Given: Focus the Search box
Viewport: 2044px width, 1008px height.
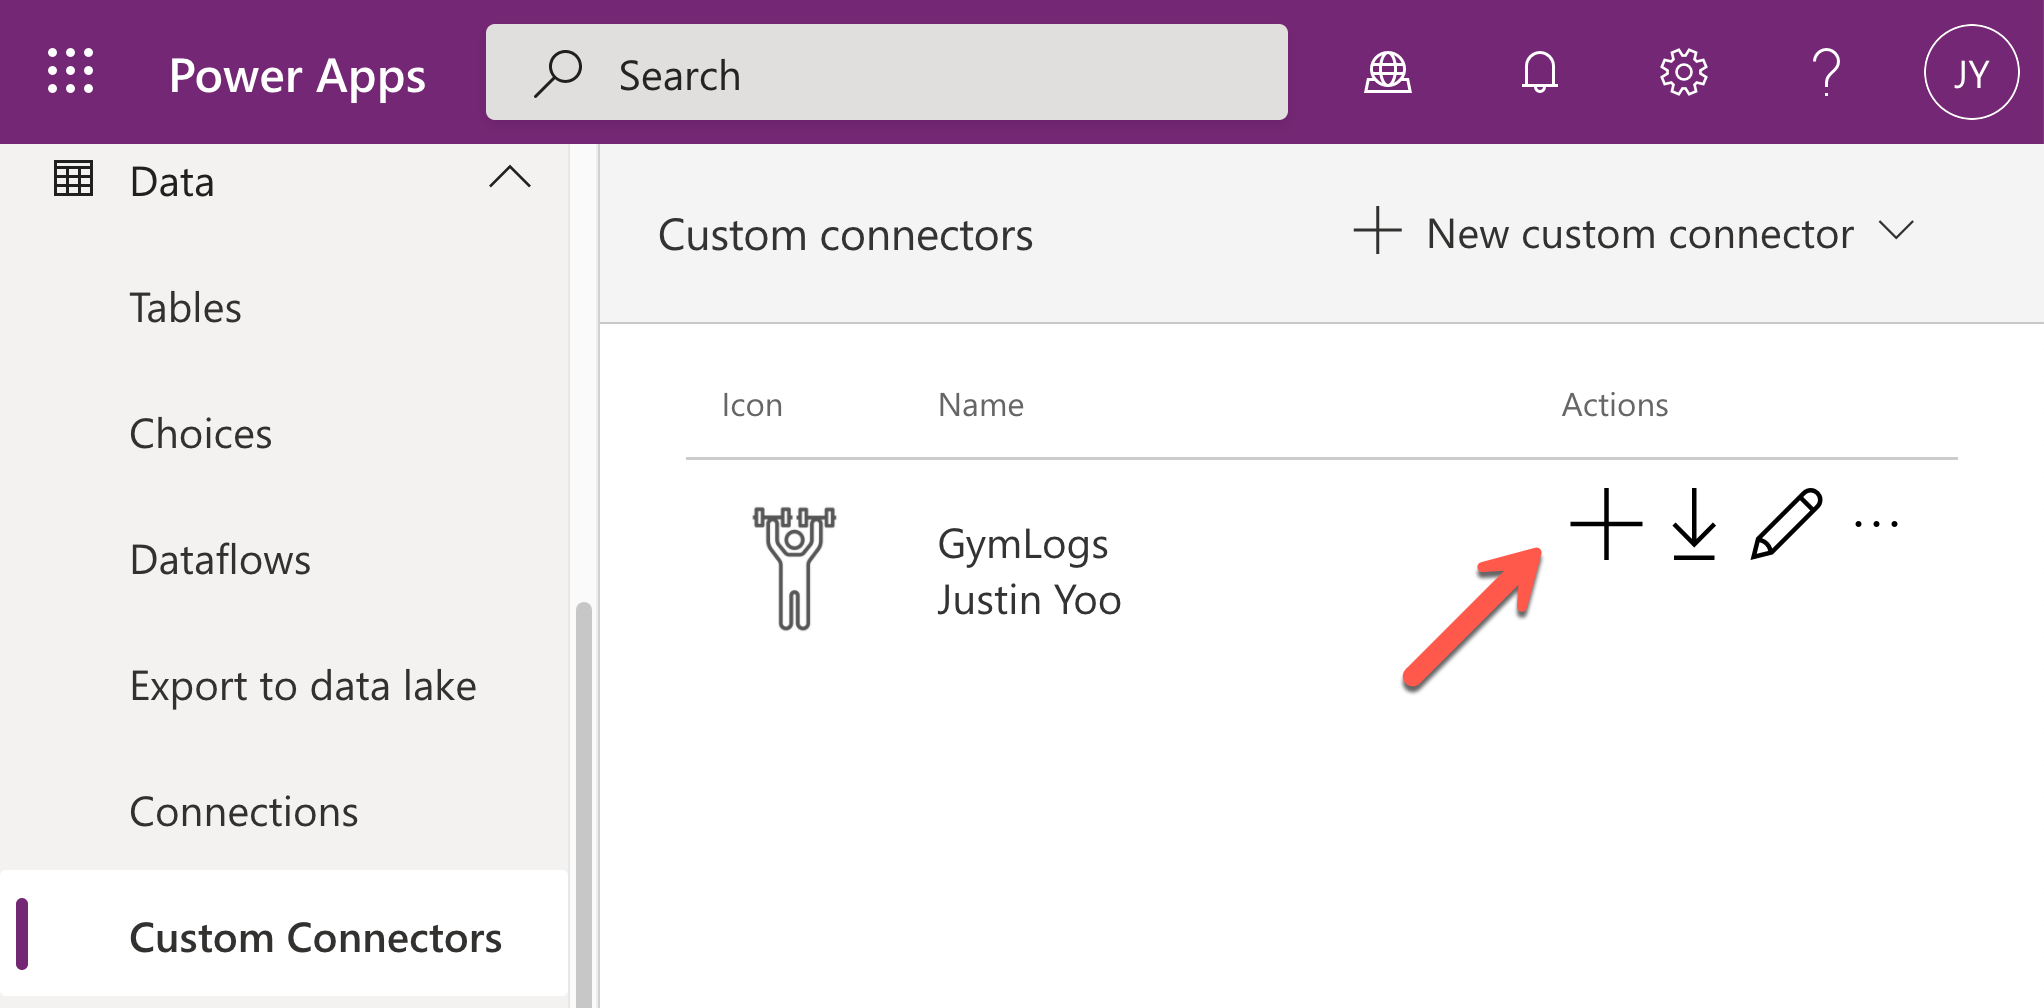Looking at the screenshot, I should (x=886, y=73).
